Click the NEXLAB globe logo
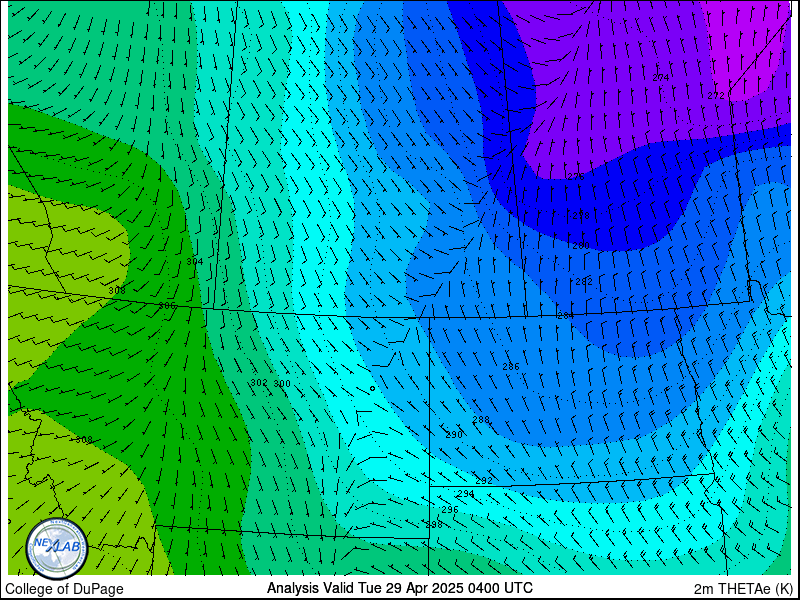Viewport: 800px width, 600px height. point(57,549)
